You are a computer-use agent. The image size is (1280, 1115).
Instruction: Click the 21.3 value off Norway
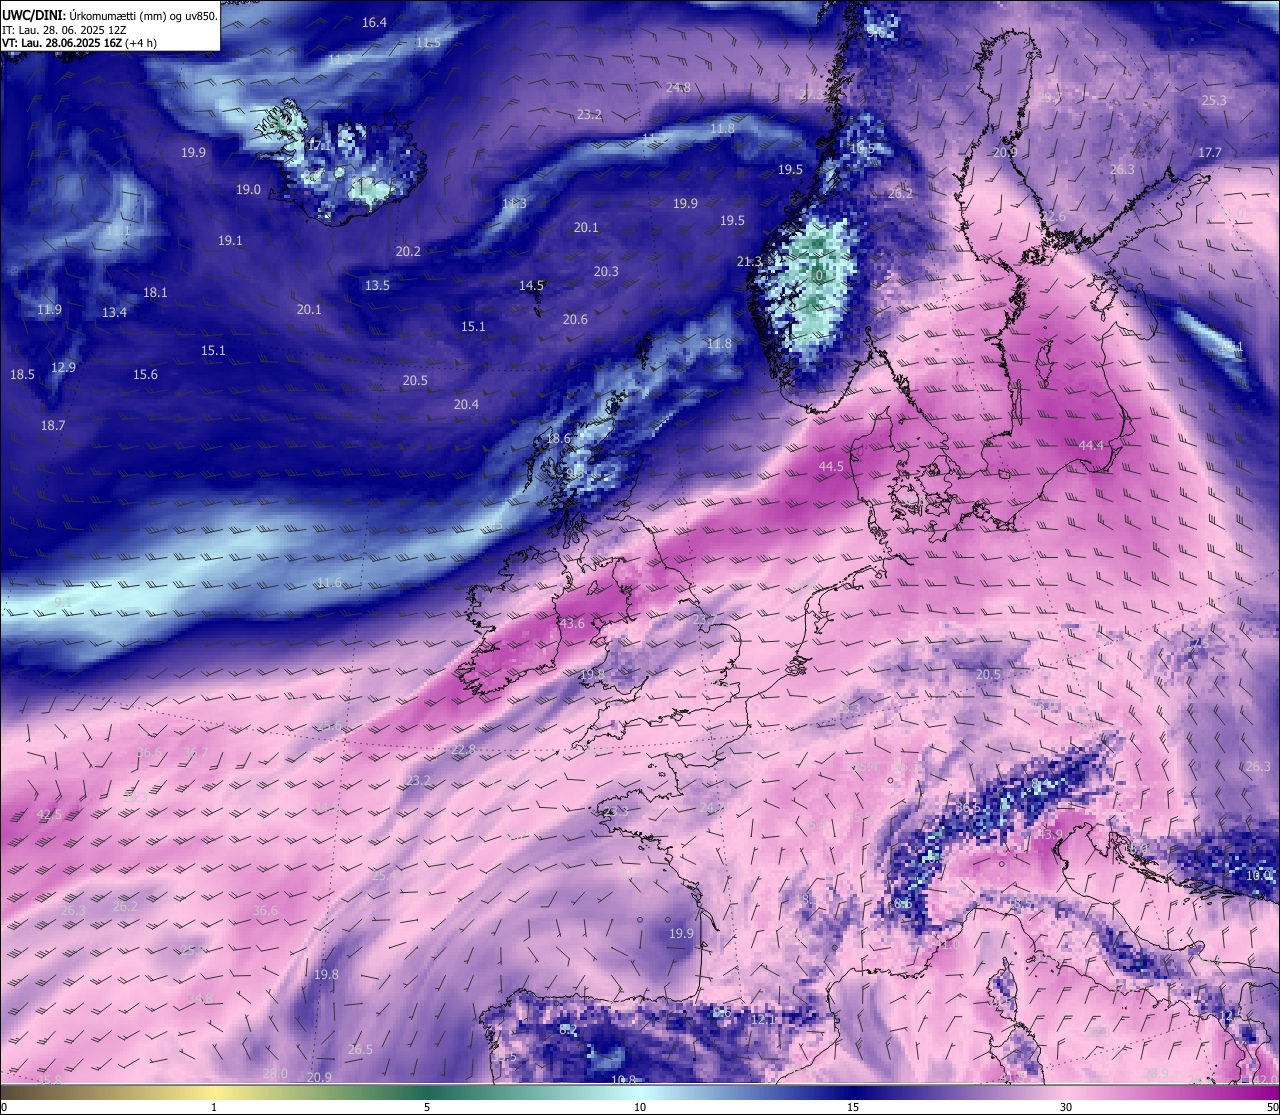pos(749,261)
